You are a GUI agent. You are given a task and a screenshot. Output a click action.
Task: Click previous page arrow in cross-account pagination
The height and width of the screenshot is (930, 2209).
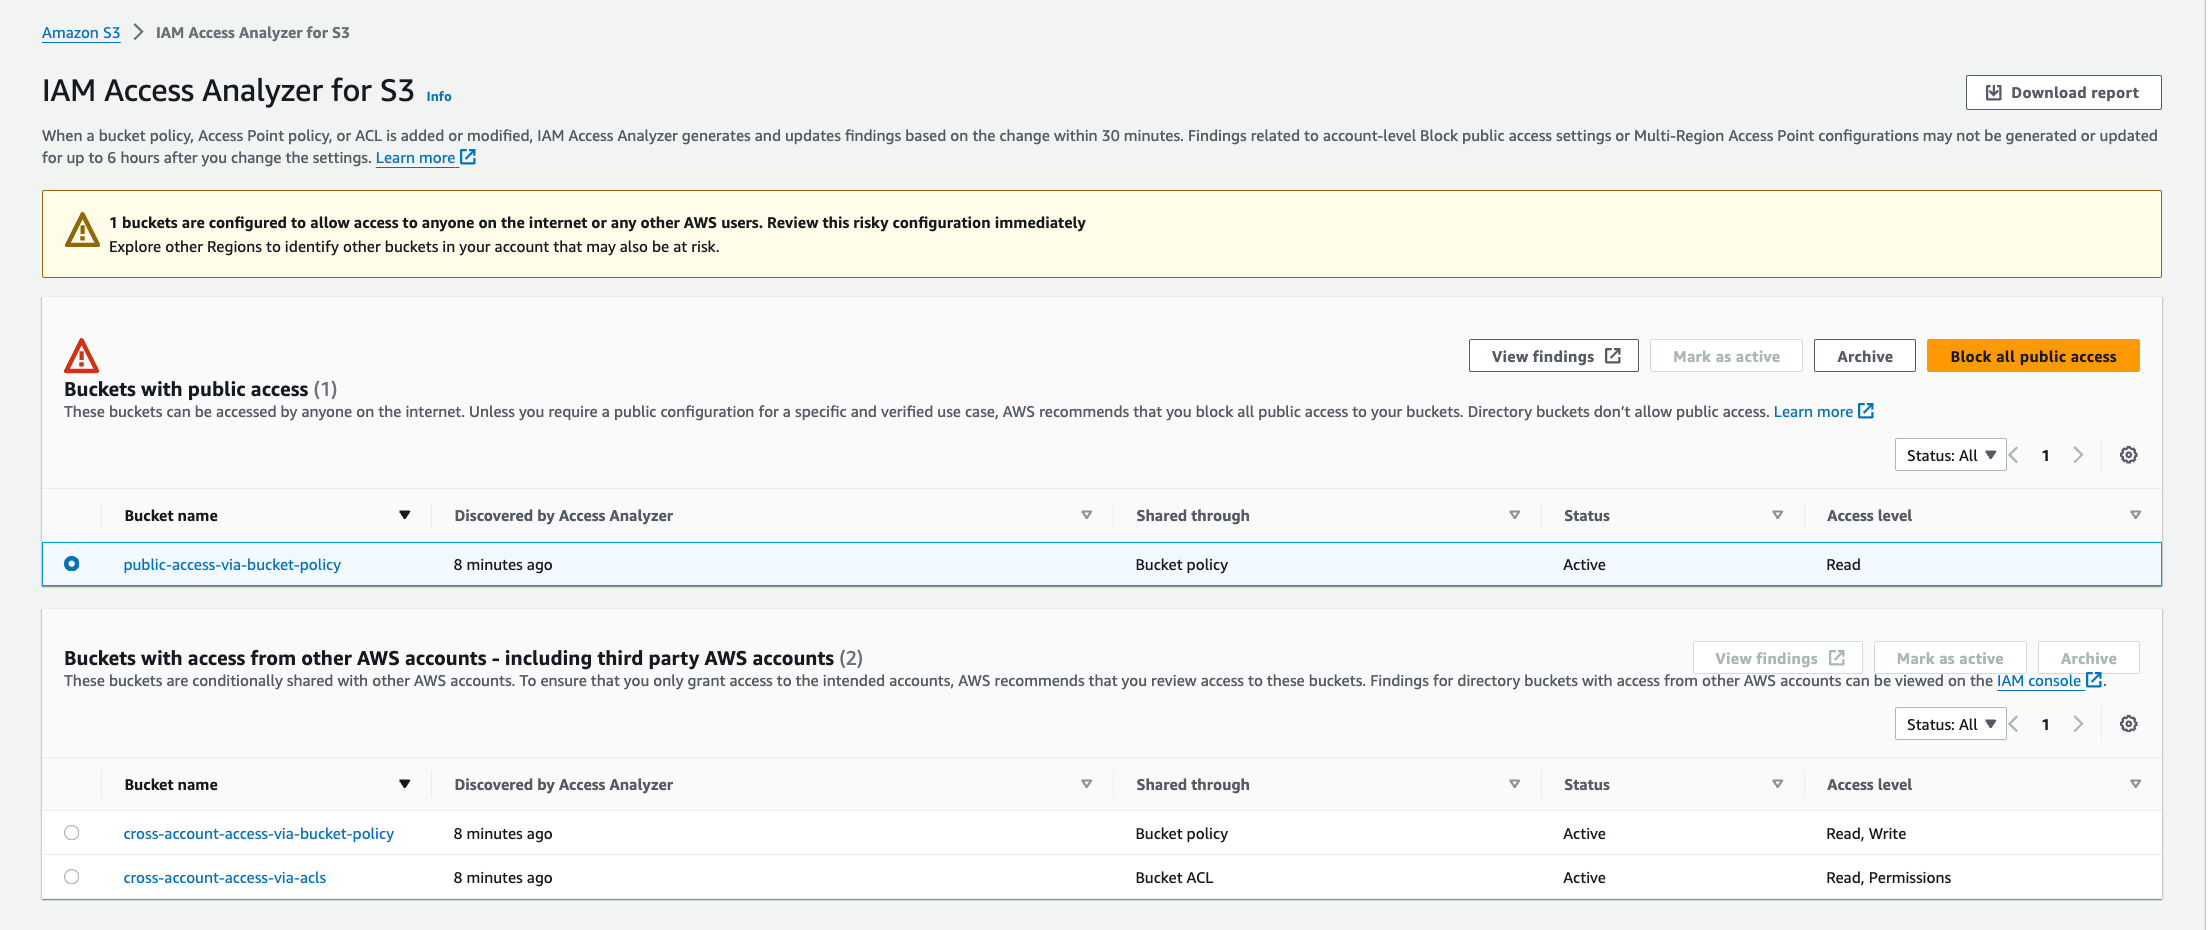click(x=2012, y=723)
